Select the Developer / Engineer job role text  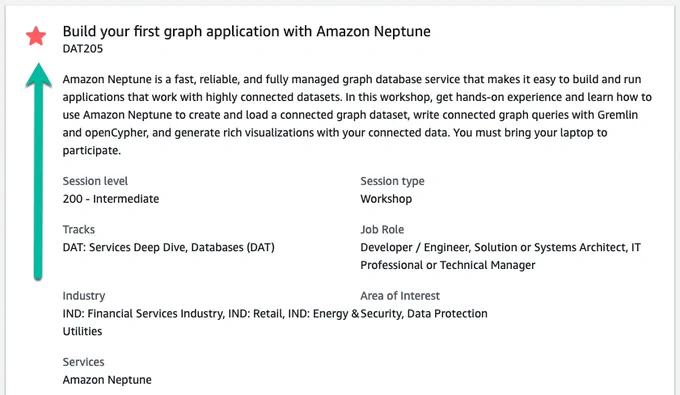[x=415, y=248]
